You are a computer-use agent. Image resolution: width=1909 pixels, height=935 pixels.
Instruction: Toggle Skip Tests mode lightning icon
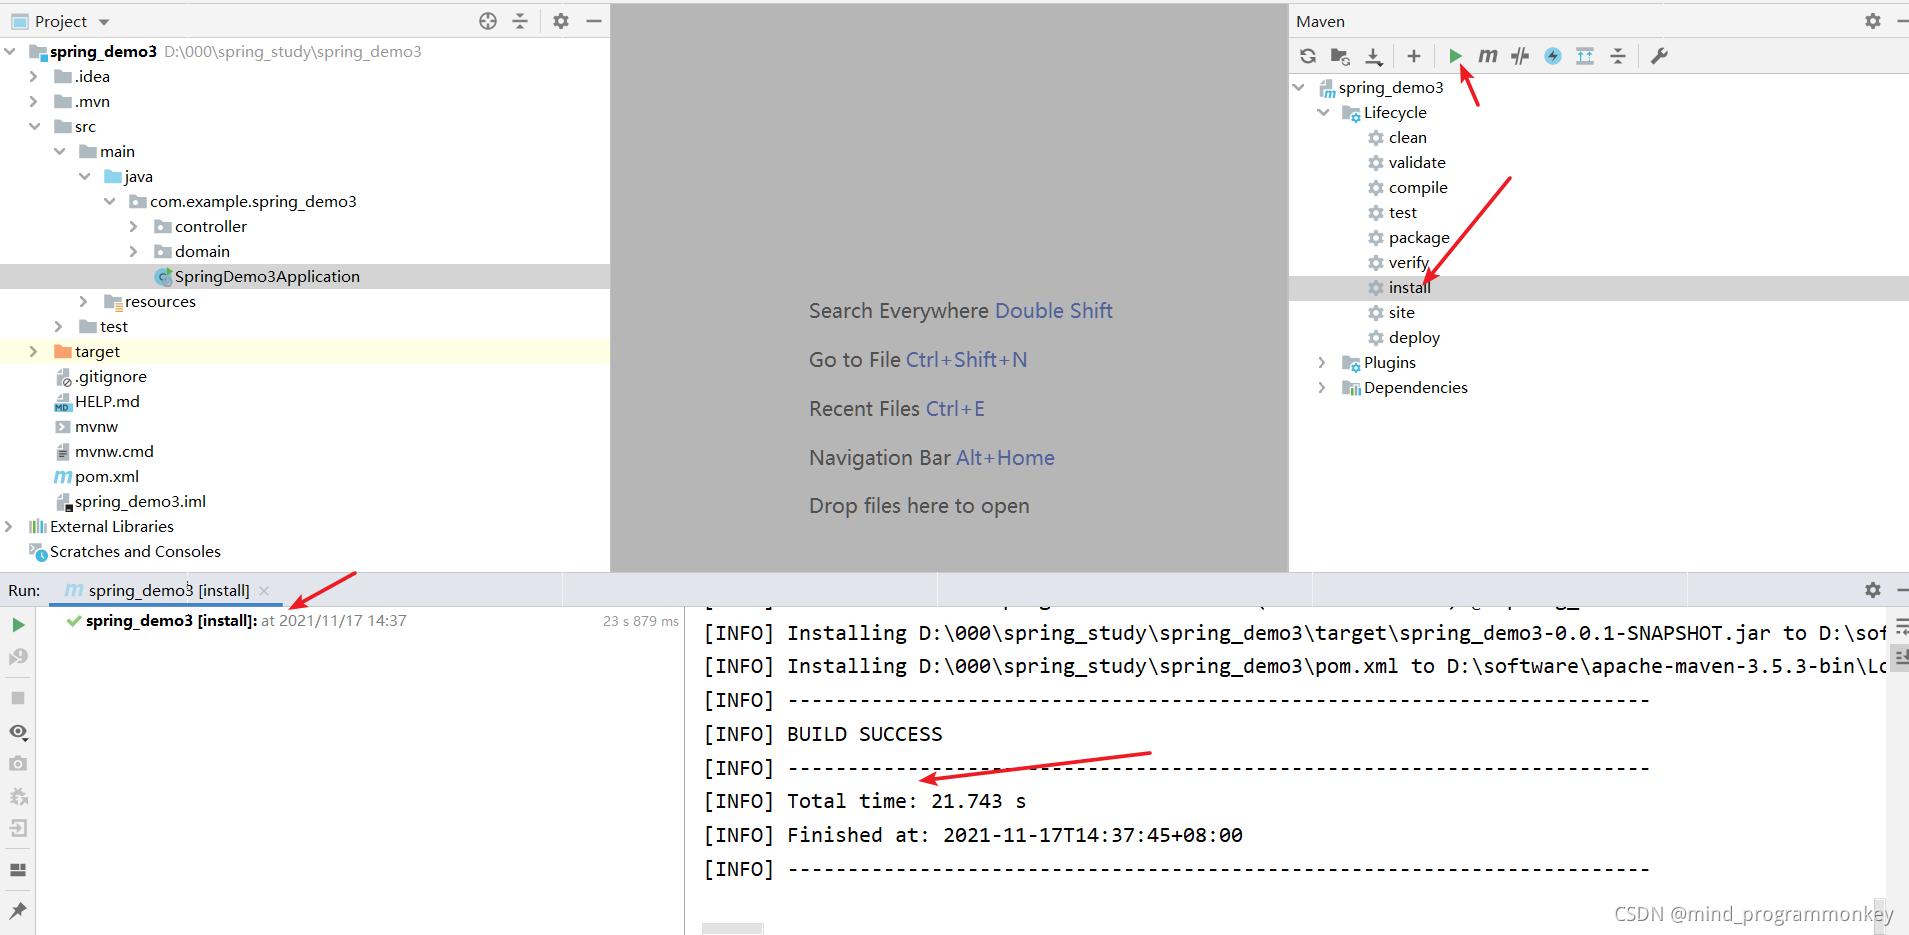1553,56
